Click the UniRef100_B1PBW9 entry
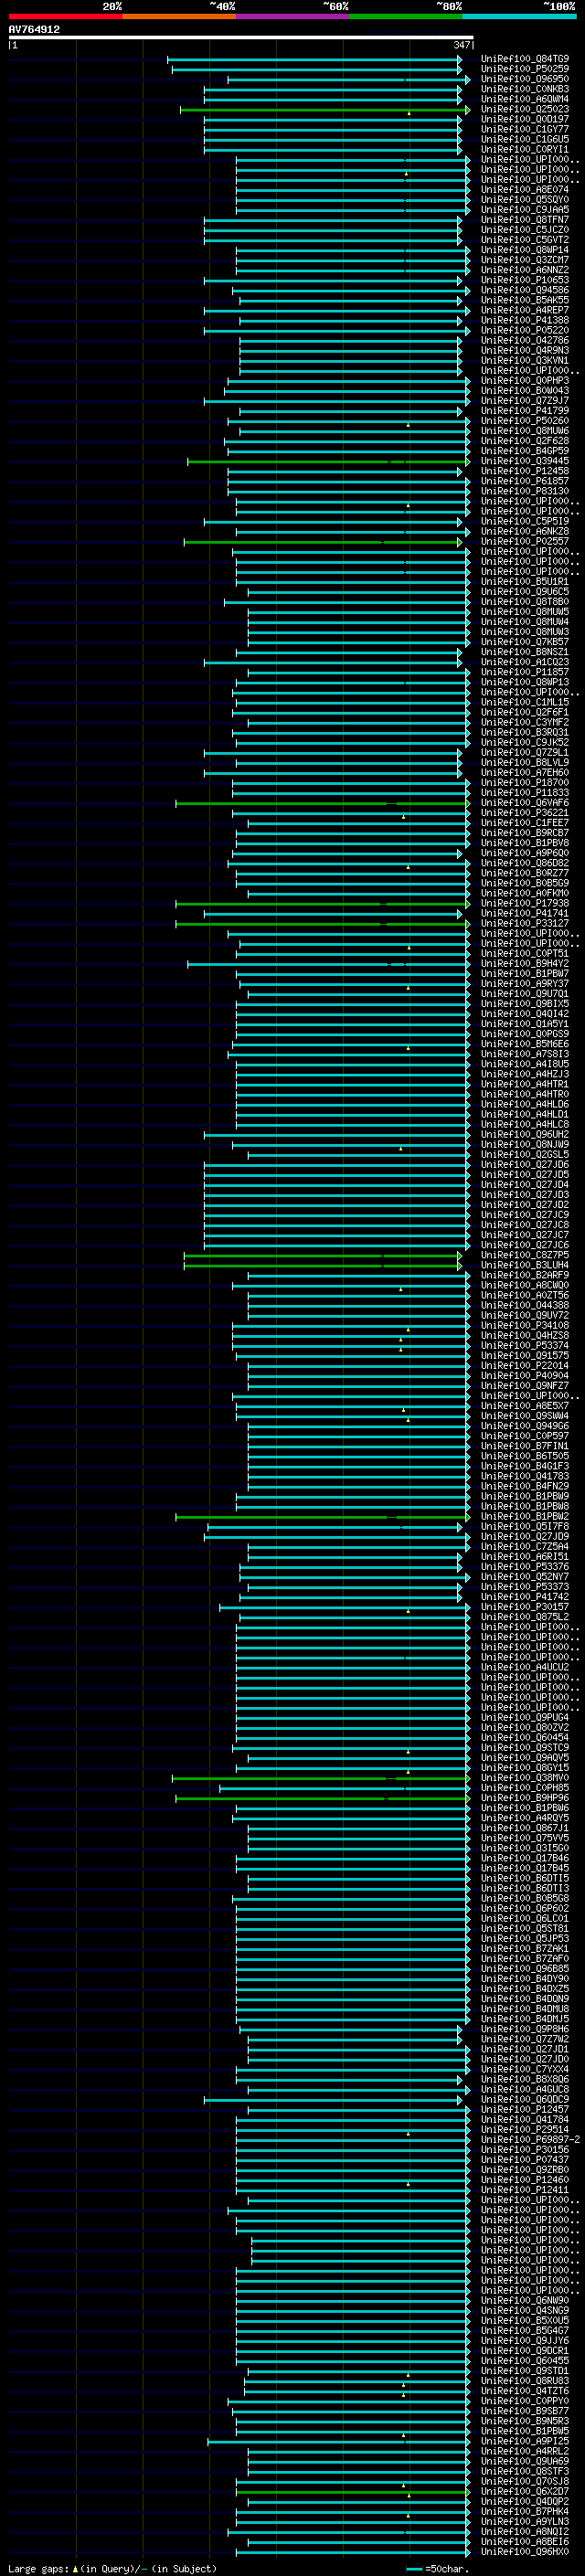 tap(525, 1497)
